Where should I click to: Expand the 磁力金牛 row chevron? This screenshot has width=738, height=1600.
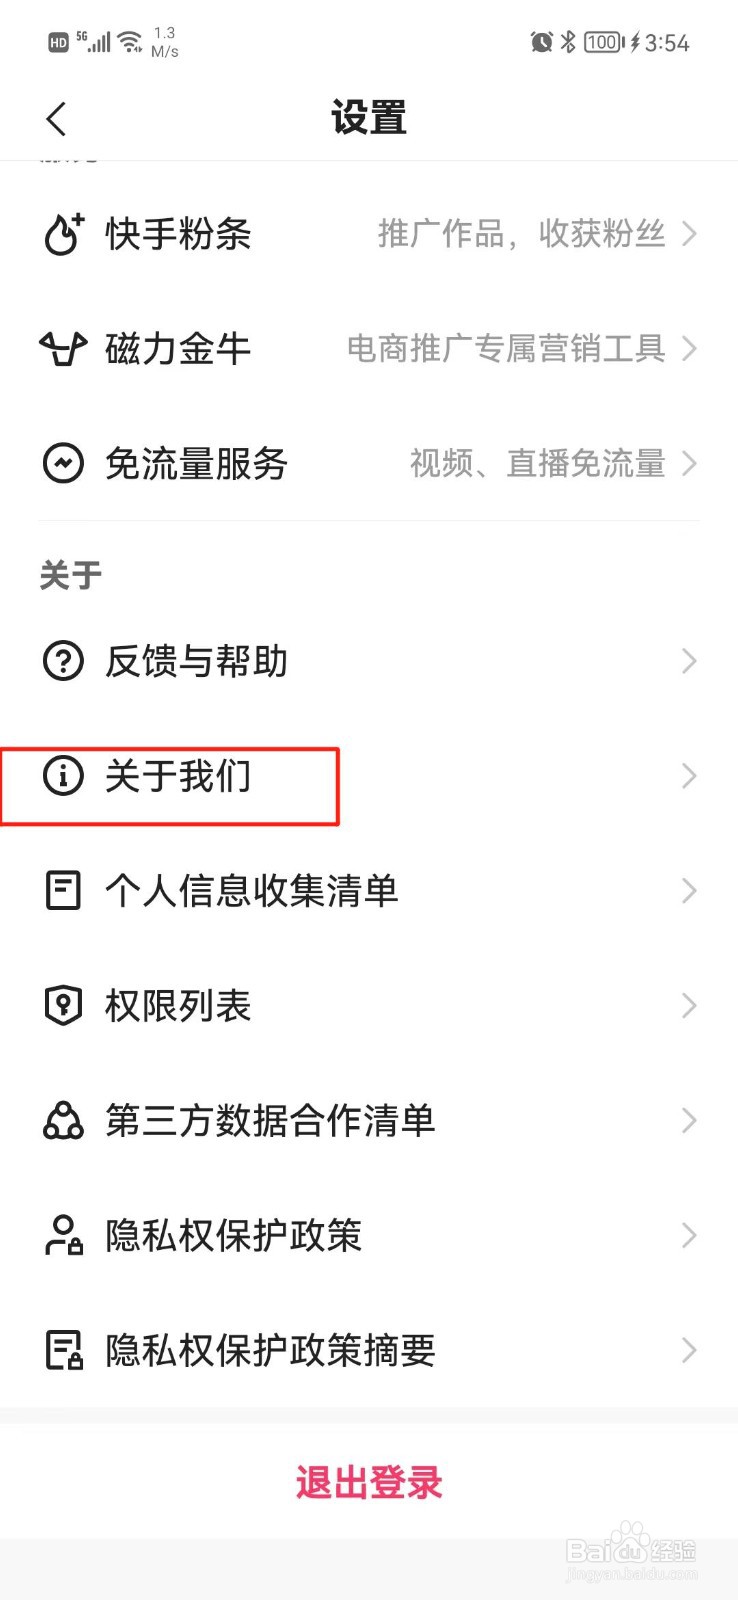(x=689, y=349)
